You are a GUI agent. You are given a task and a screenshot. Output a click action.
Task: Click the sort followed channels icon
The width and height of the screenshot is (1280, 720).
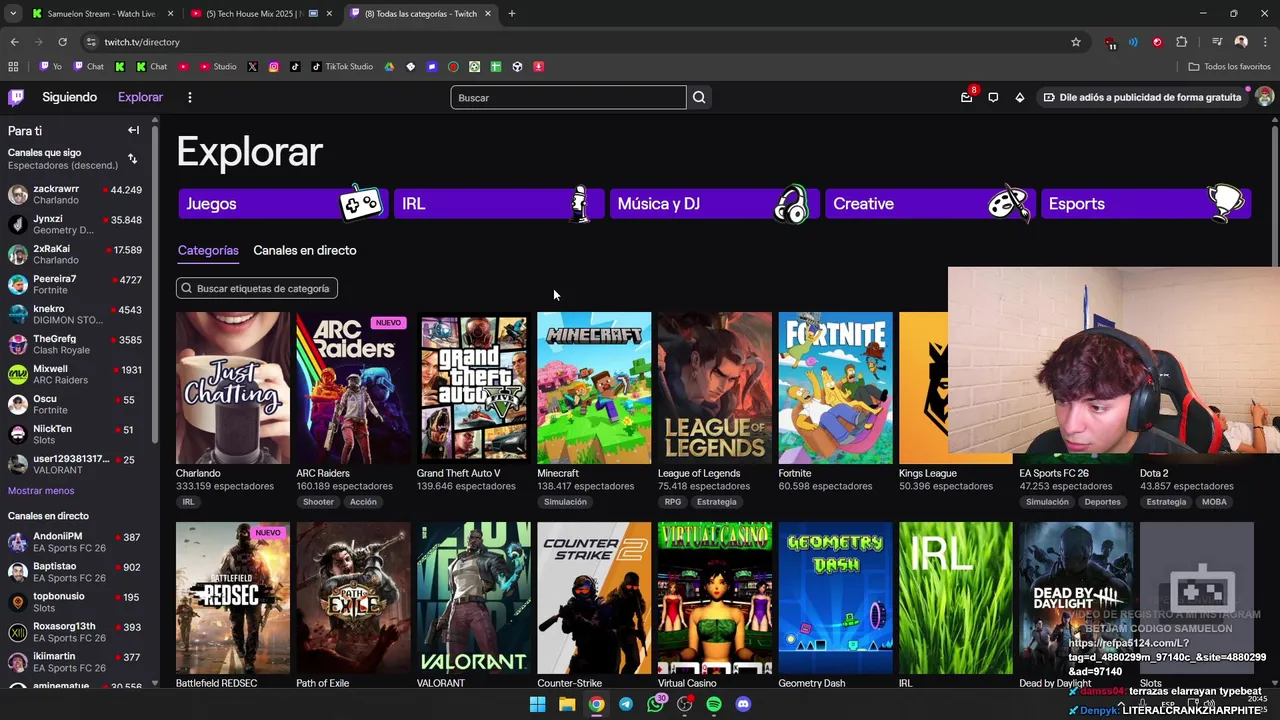[132, 159]
